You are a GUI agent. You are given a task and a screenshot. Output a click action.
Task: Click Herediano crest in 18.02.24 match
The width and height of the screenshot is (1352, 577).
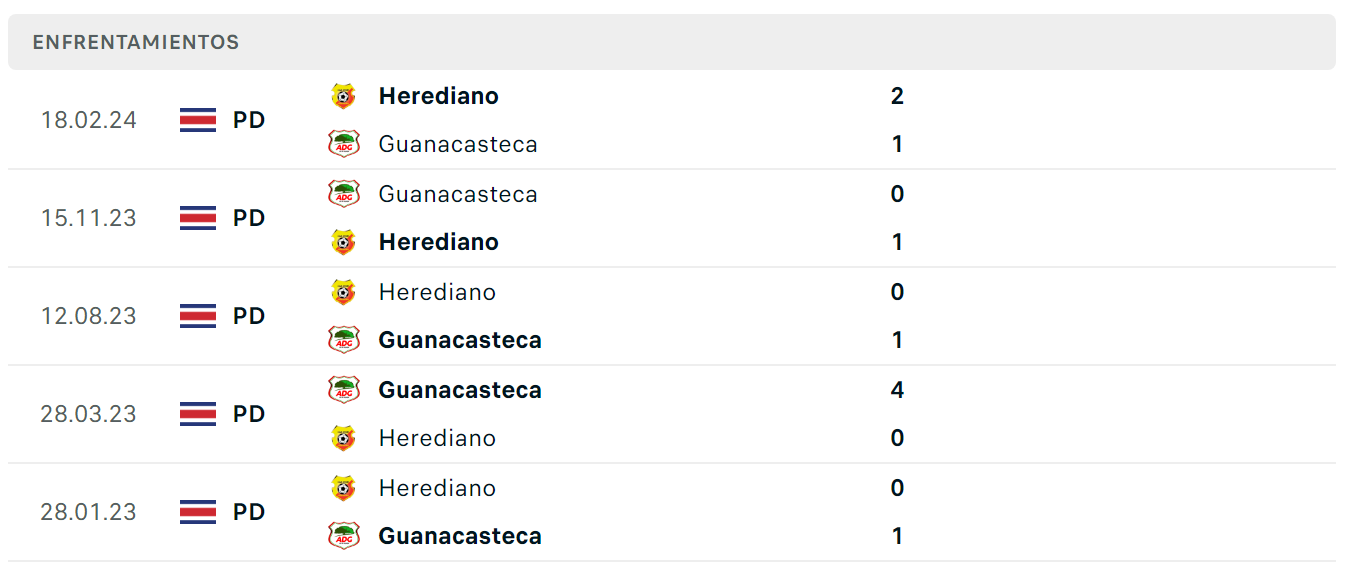(x=343, y=96)
